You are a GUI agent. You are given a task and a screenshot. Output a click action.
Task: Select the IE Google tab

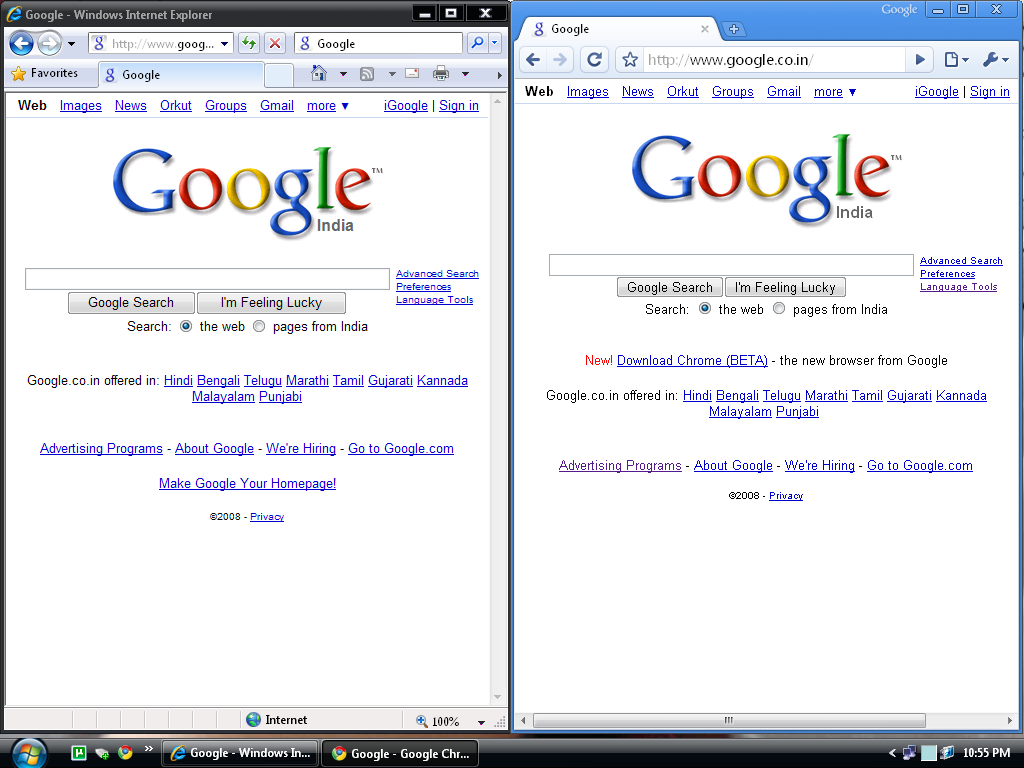[x=181, y=74]
